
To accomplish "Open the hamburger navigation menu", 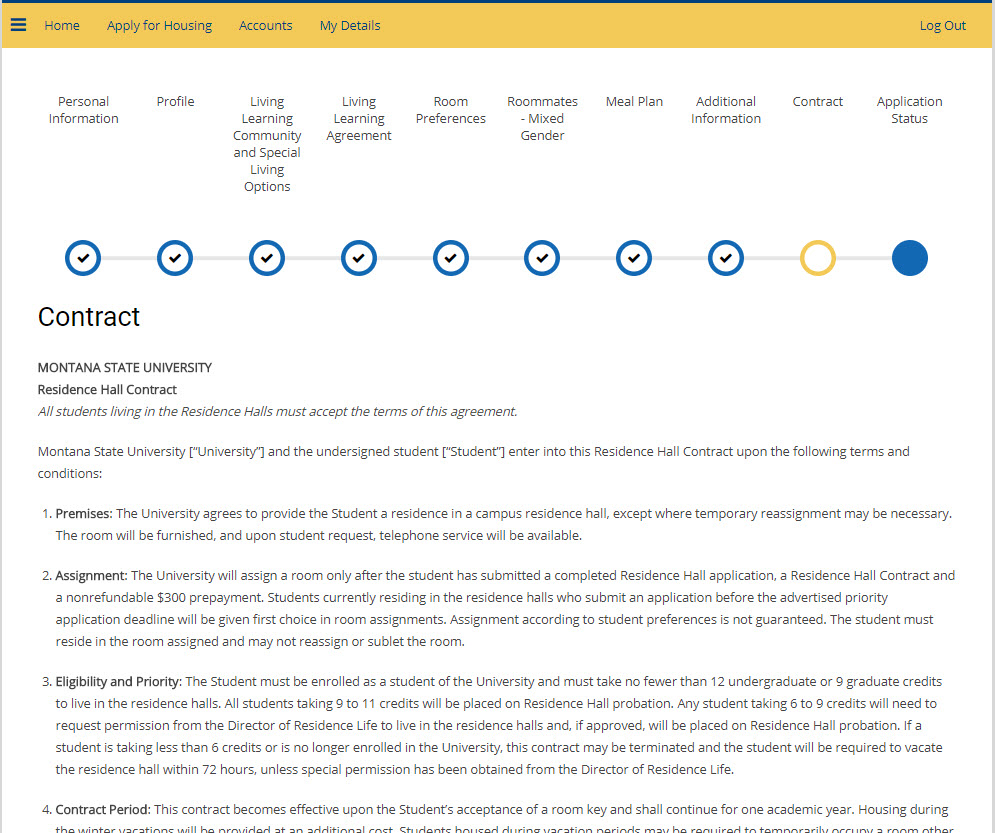I will (x=18, y=25).
